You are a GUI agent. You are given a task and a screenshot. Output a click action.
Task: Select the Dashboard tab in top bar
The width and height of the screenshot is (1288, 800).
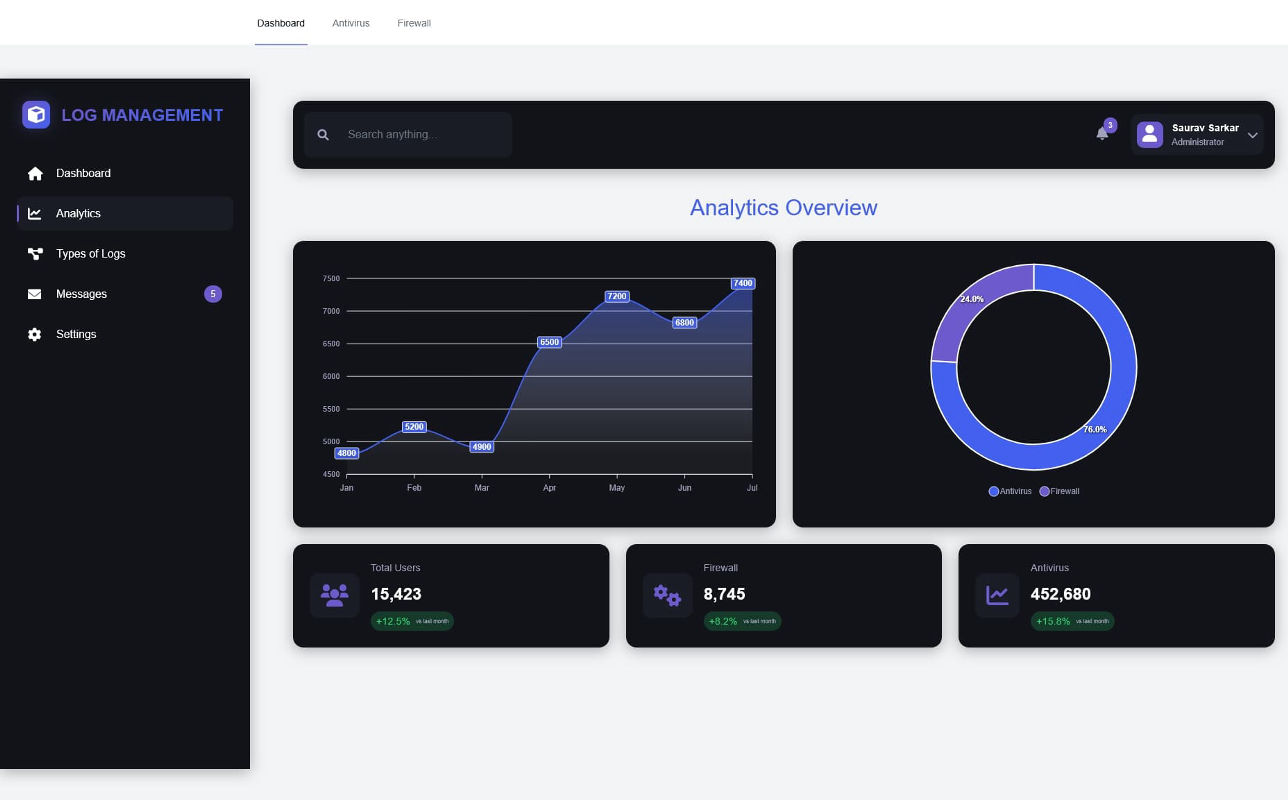tap(281, 23)
